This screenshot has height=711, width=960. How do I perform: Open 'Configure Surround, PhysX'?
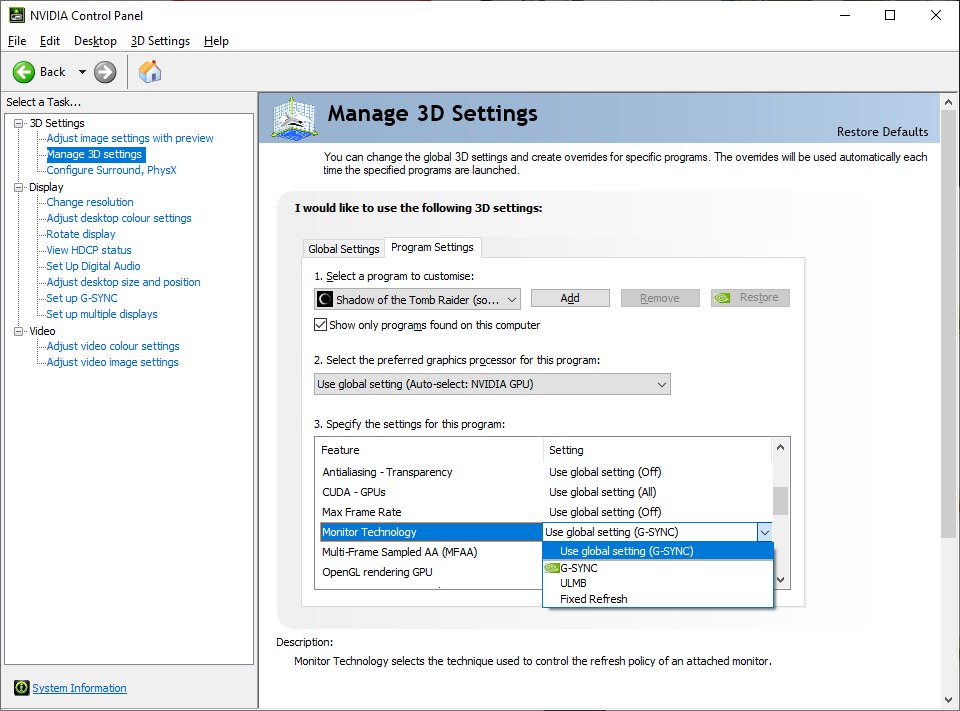(x=111, y=170)
